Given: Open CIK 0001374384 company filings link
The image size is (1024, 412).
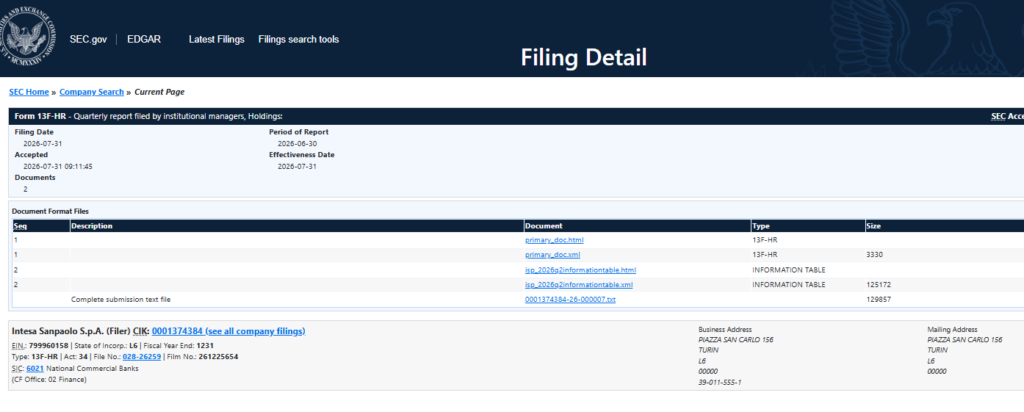Looking at the screenshot, I should tap(229, 331).
